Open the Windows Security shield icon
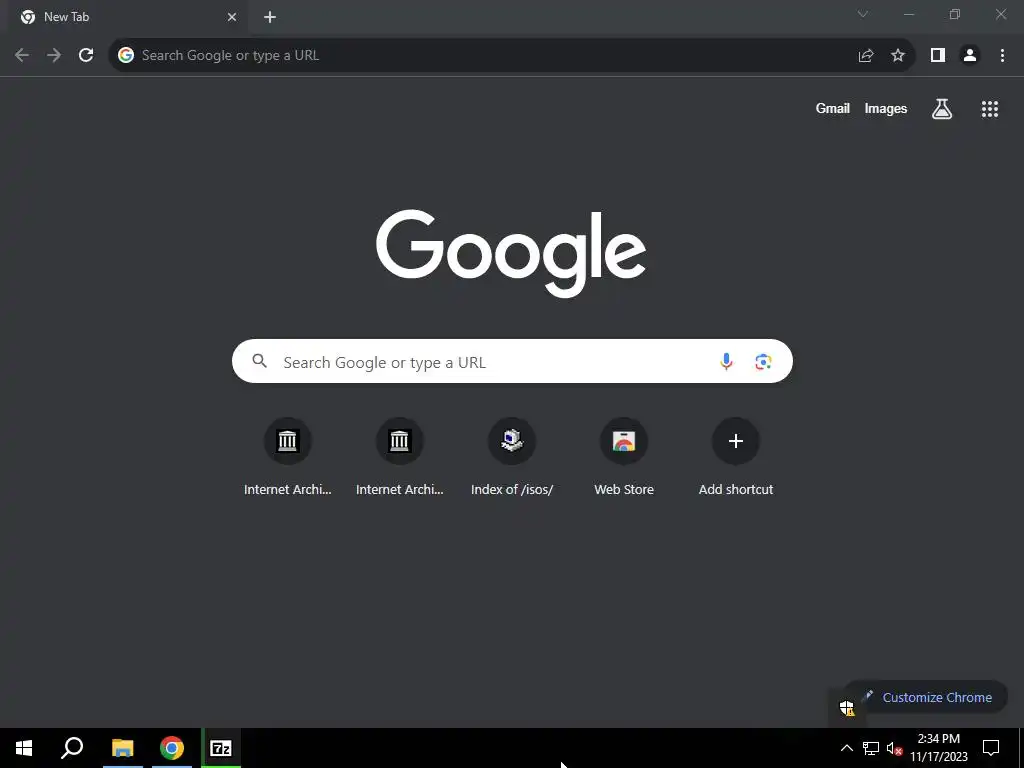This screenshot has width=1024, height=768. tap(847, 708)
